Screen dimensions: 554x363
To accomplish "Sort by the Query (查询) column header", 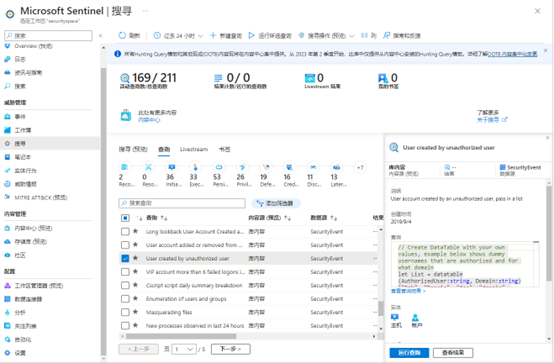I will click(157, 218).
